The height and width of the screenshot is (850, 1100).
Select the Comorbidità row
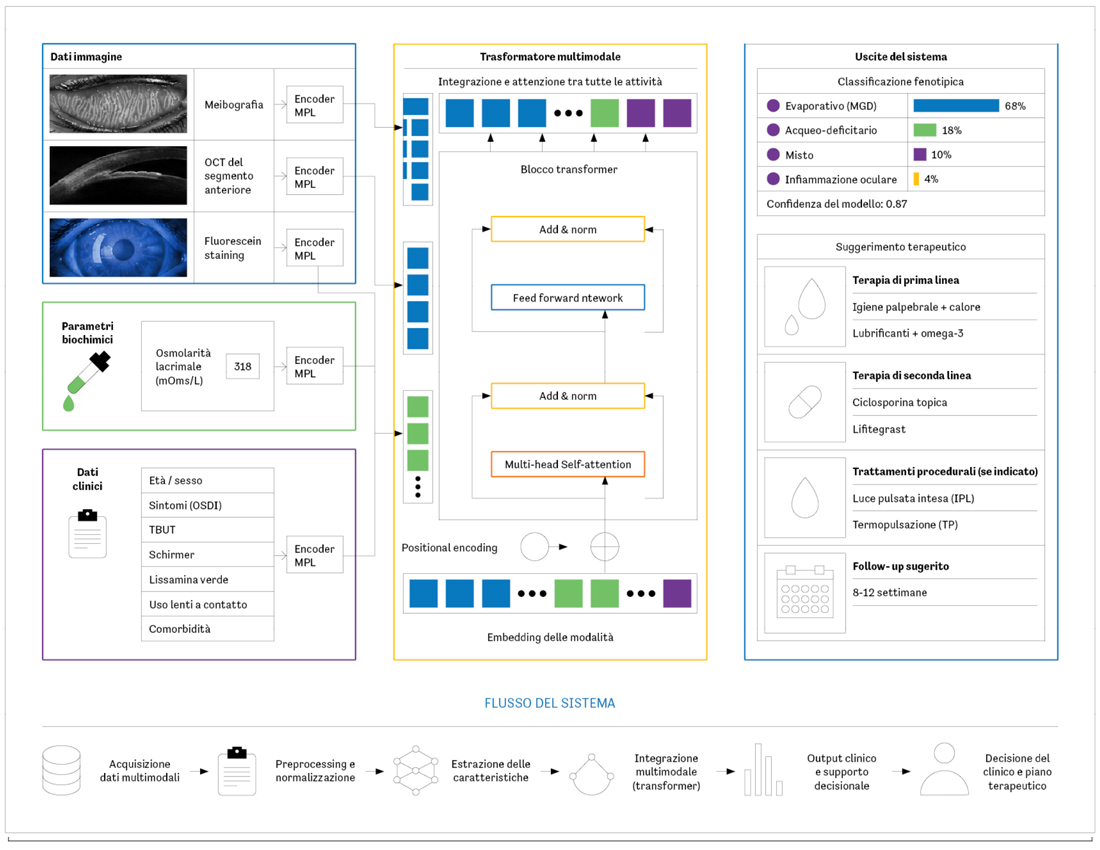click(208, 628)
